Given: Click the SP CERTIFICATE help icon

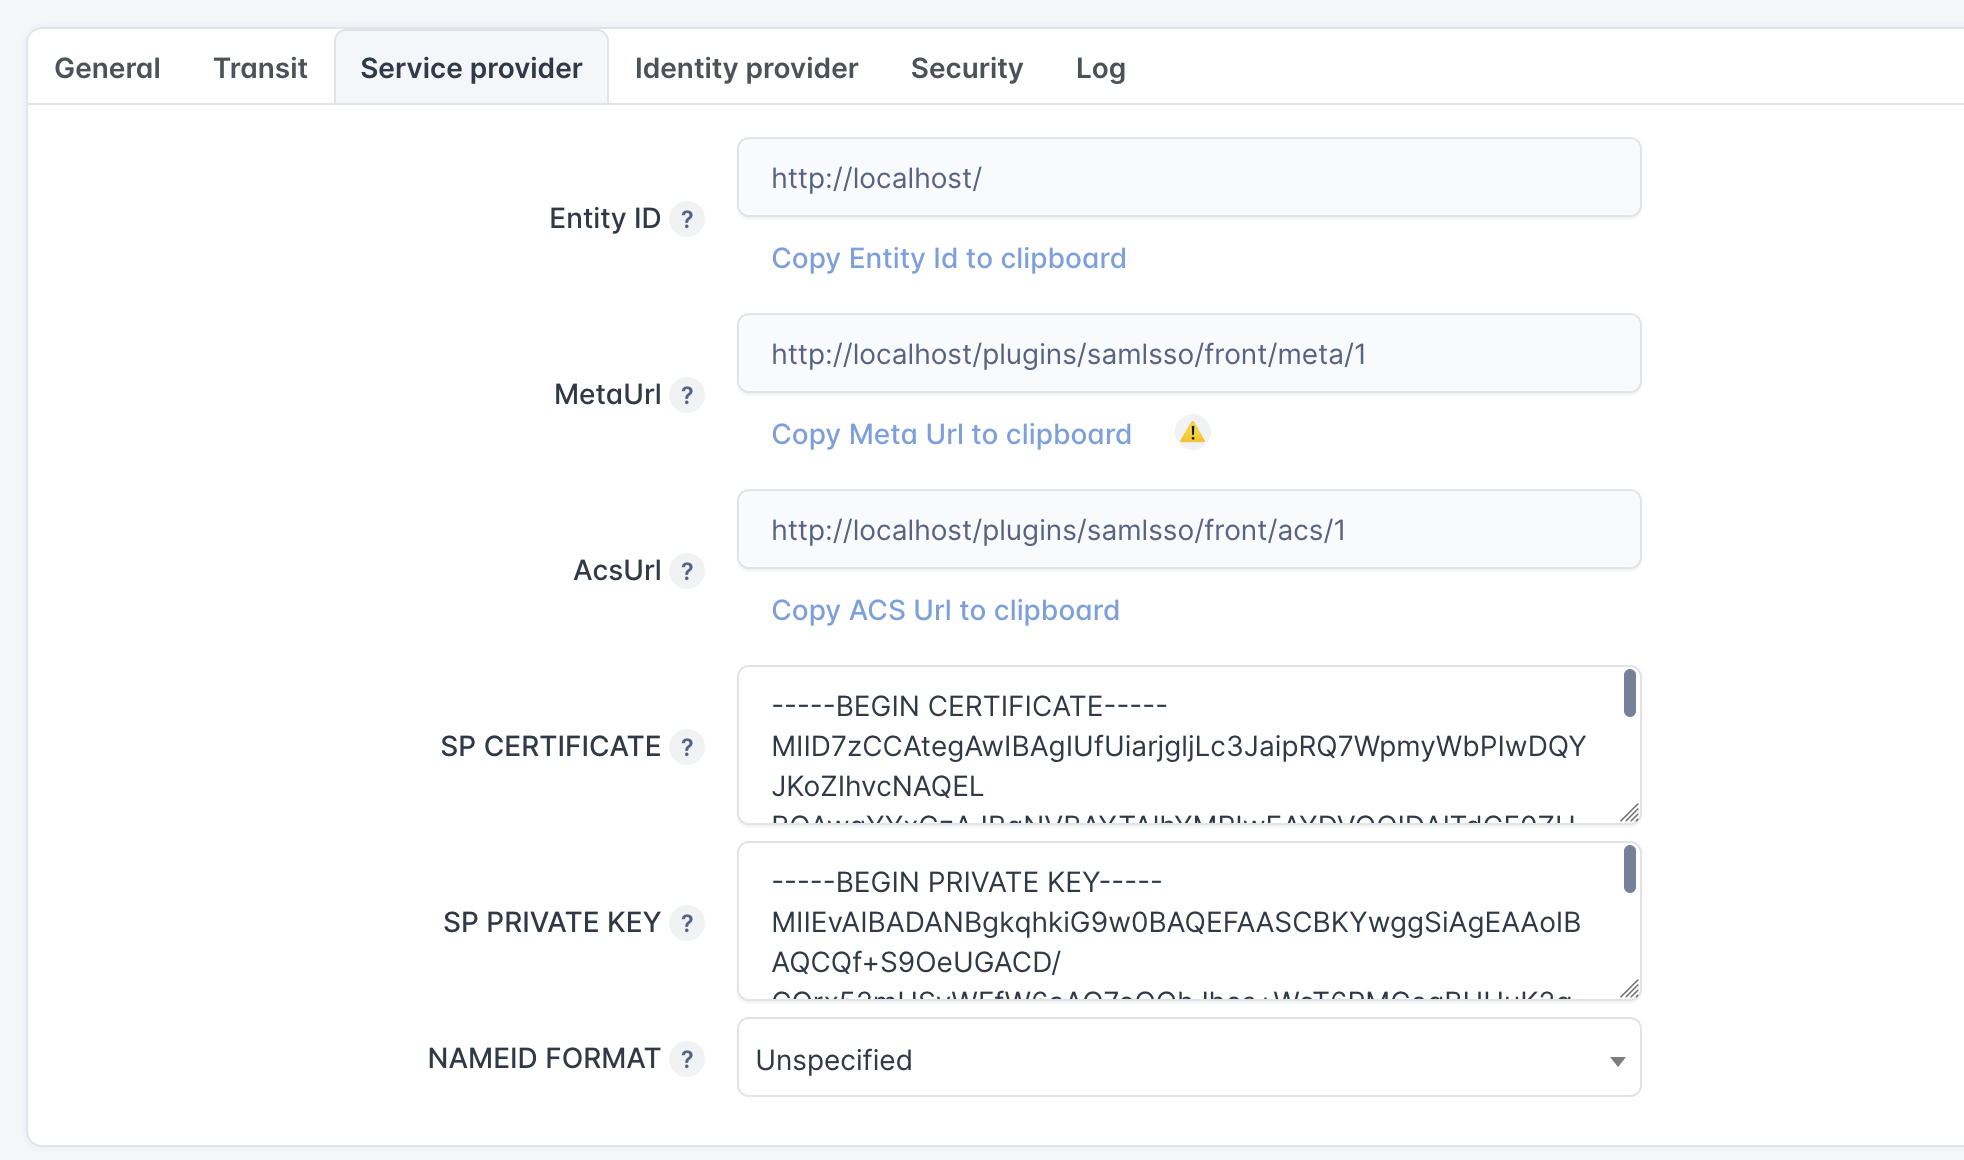Looking at the screenshot, I should (x=687, y=747).
